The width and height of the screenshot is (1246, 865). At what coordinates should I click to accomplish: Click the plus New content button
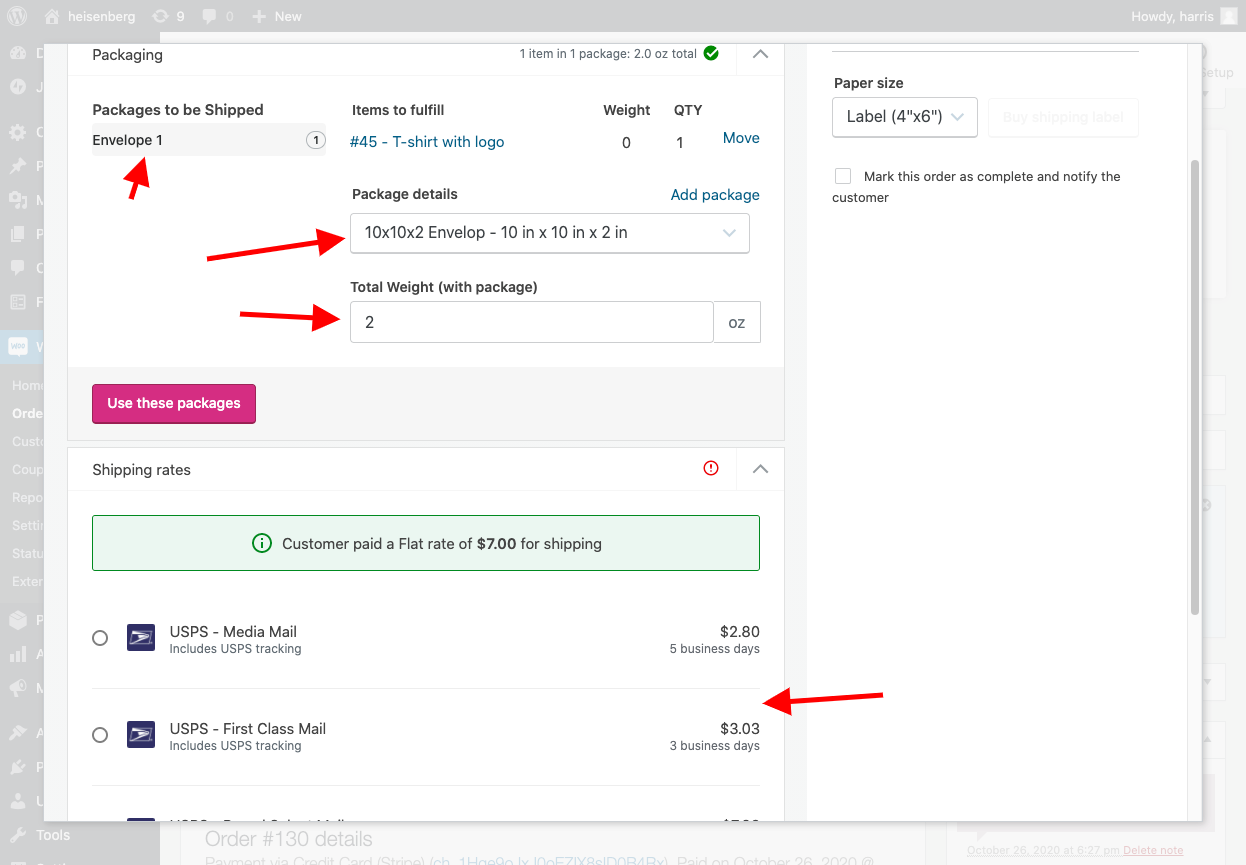pyautogui.click(x=277, y=16)
